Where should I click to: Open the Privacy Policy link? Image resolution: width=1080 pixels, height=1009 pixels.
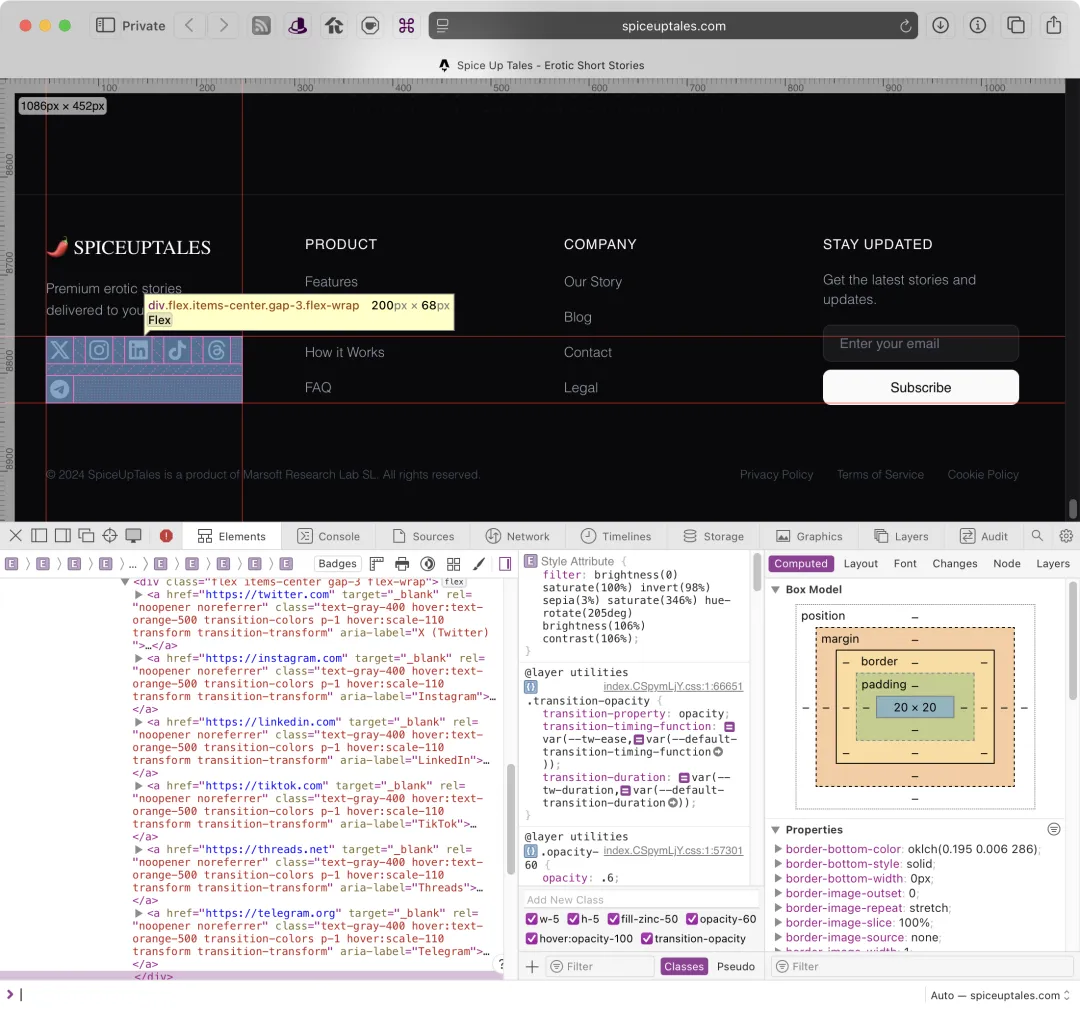tap(776, 475)
